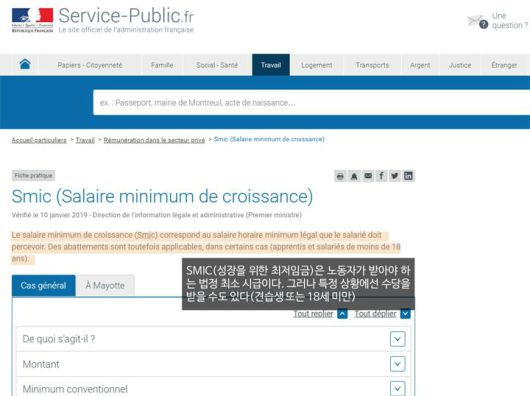
Task: Open the home icon in navigation bar
Action: coord(25,64)
